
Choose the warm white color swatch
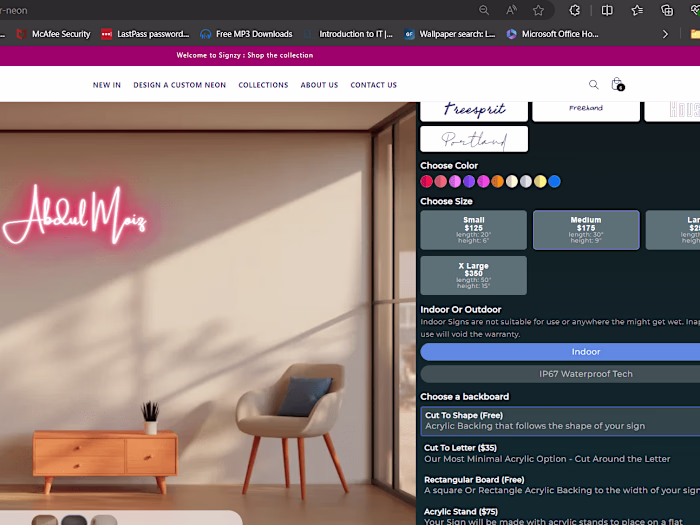click(512, 181)
